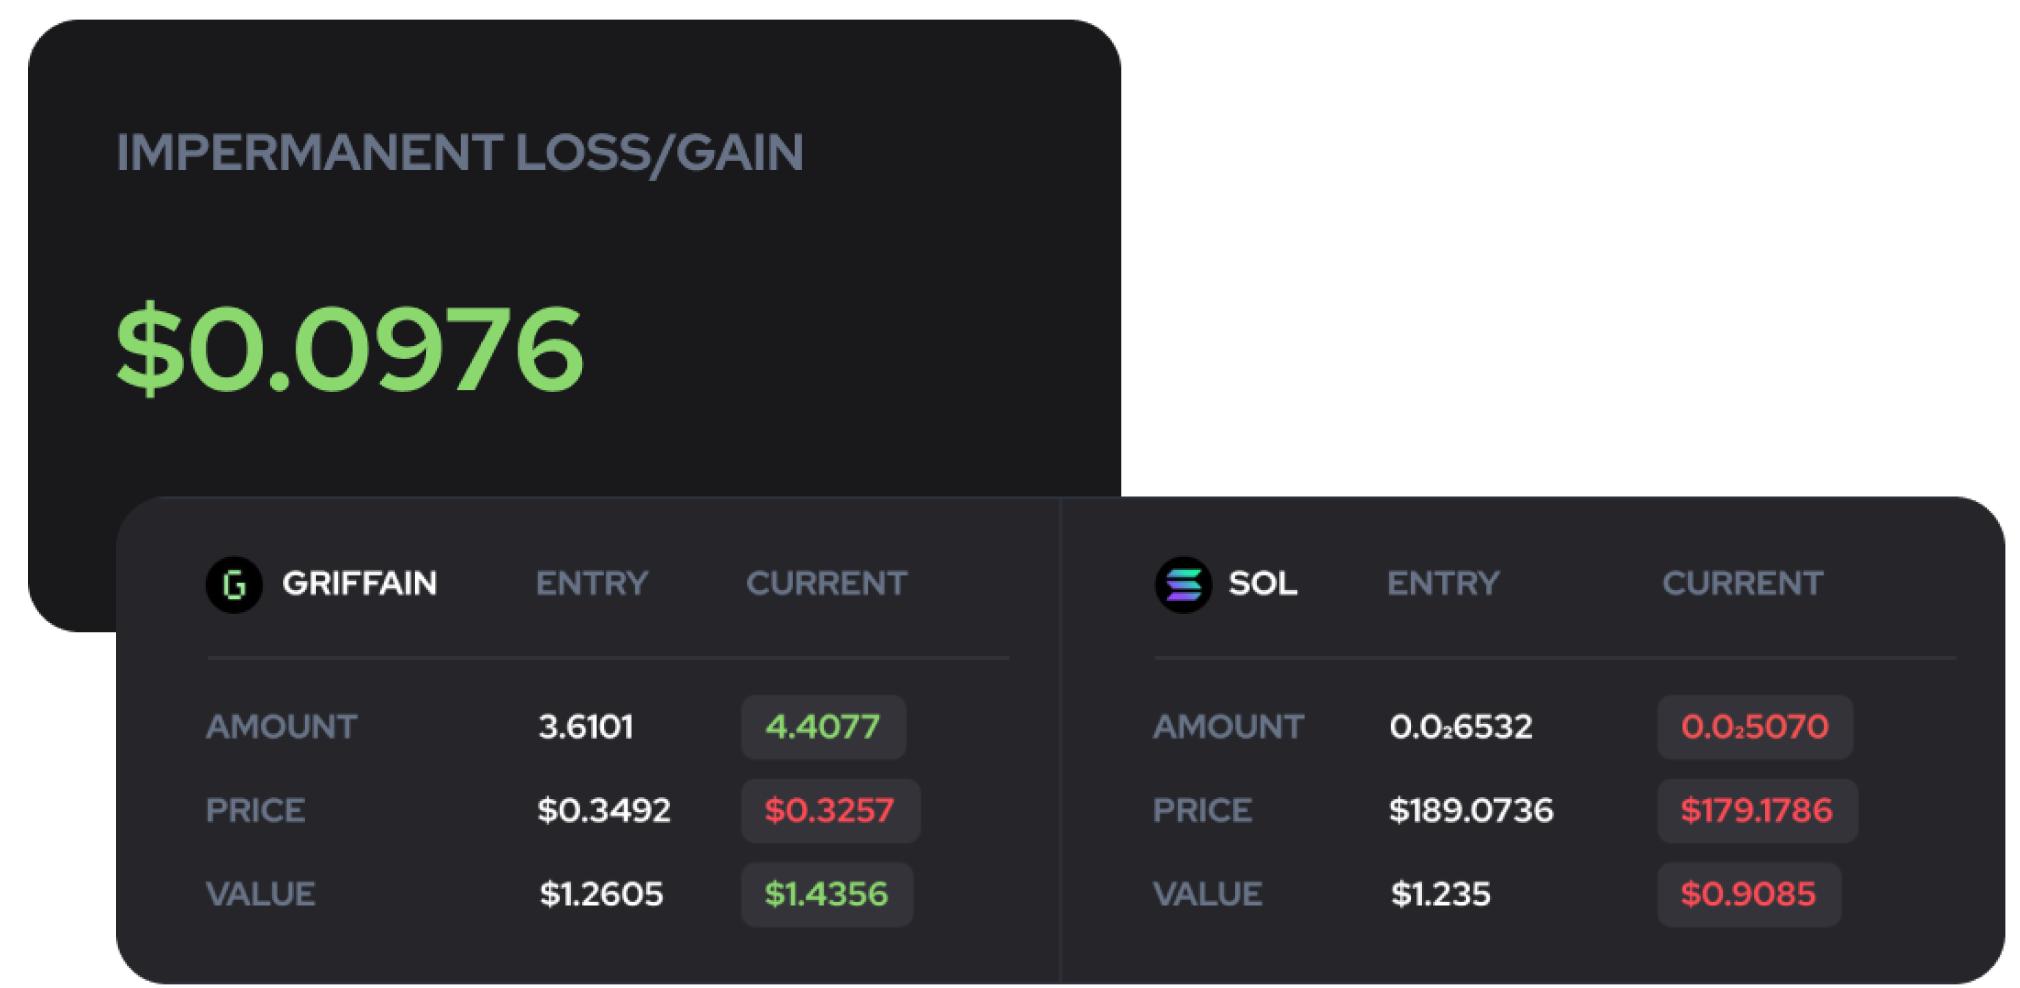
Task: Click SOL current value badge $0.9085
Action: [1749, 893]
